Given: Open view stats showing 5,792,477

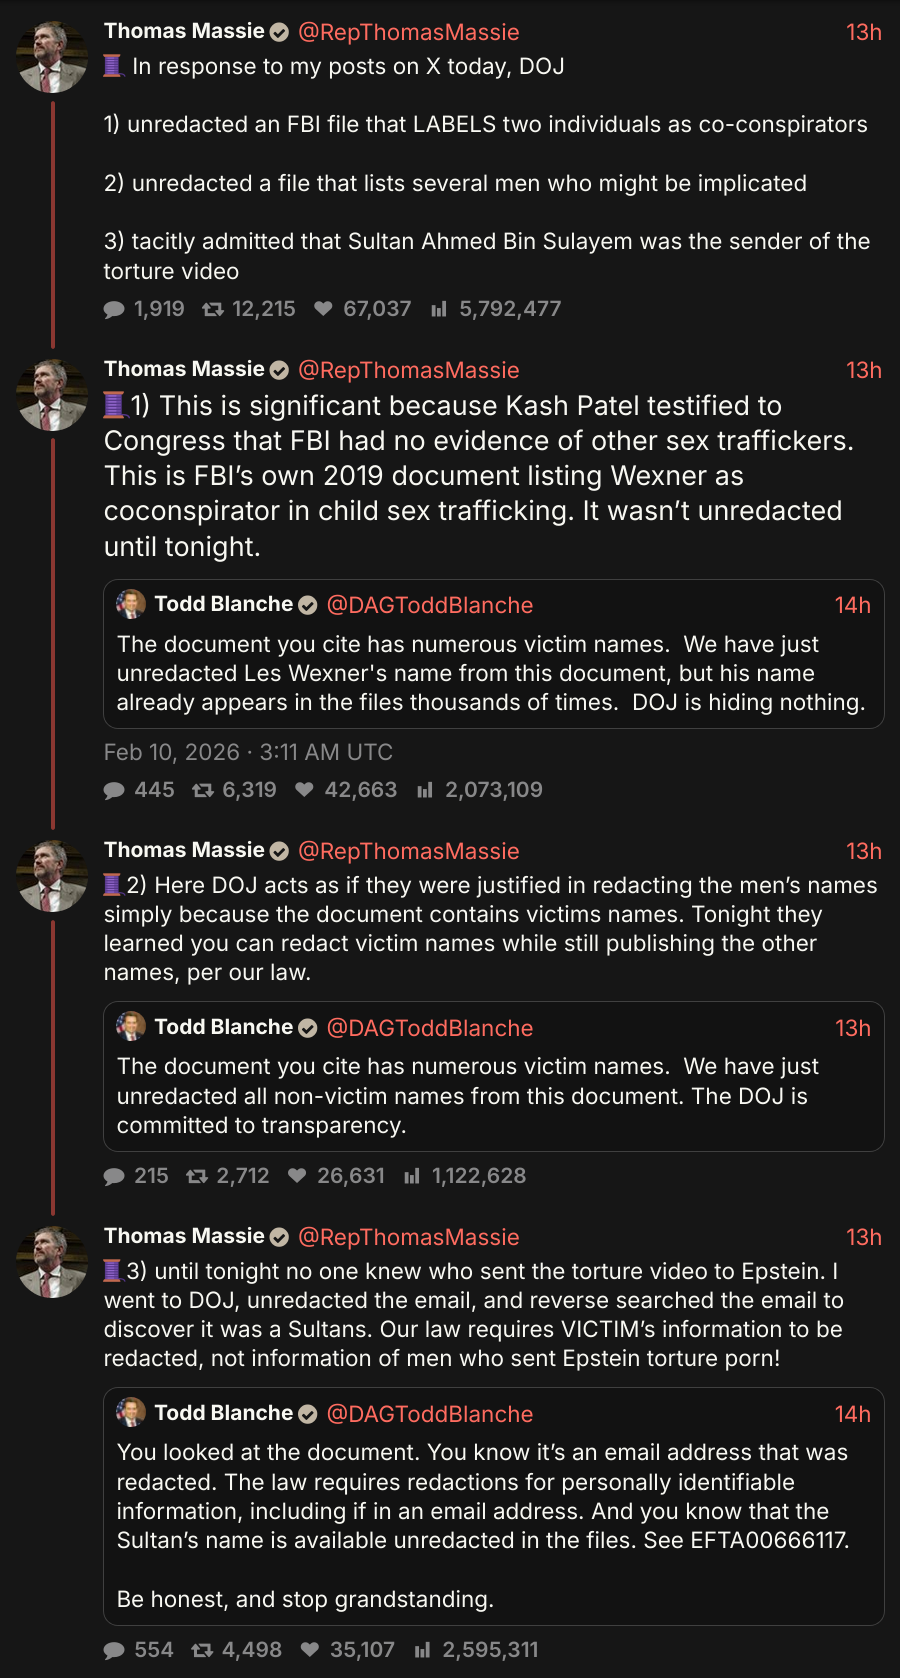Looking at the screenshot, I should [x=438, y=309].
